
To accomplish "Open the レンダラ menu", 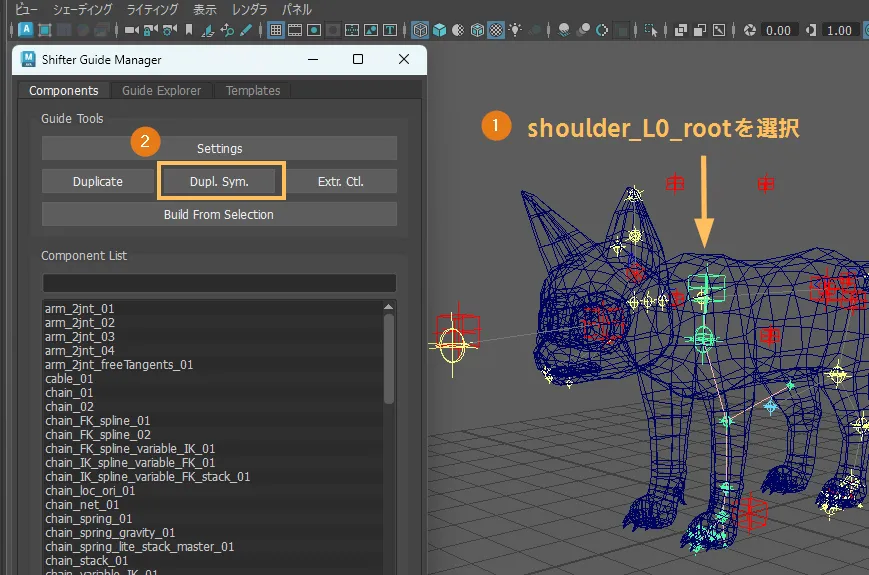I will (250, 9).
